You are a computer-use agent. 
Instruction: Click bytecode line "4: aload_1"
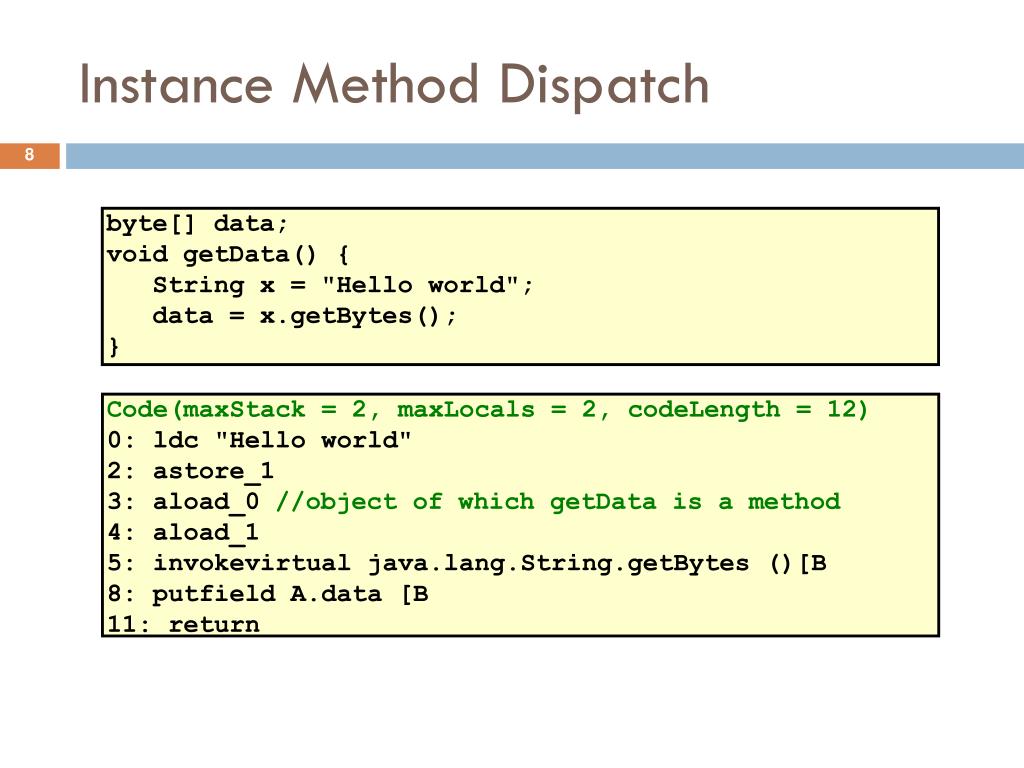click(x=184, y=533)
